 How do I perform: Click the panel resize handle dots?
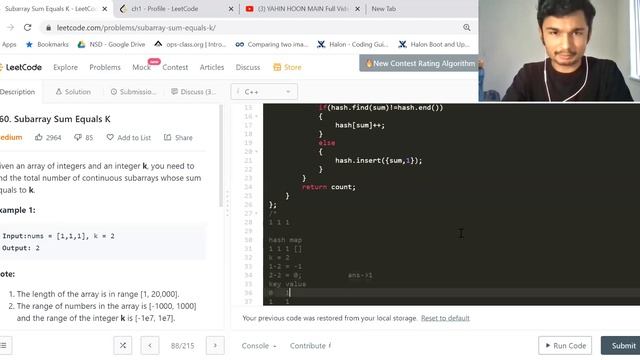[227, 203]
